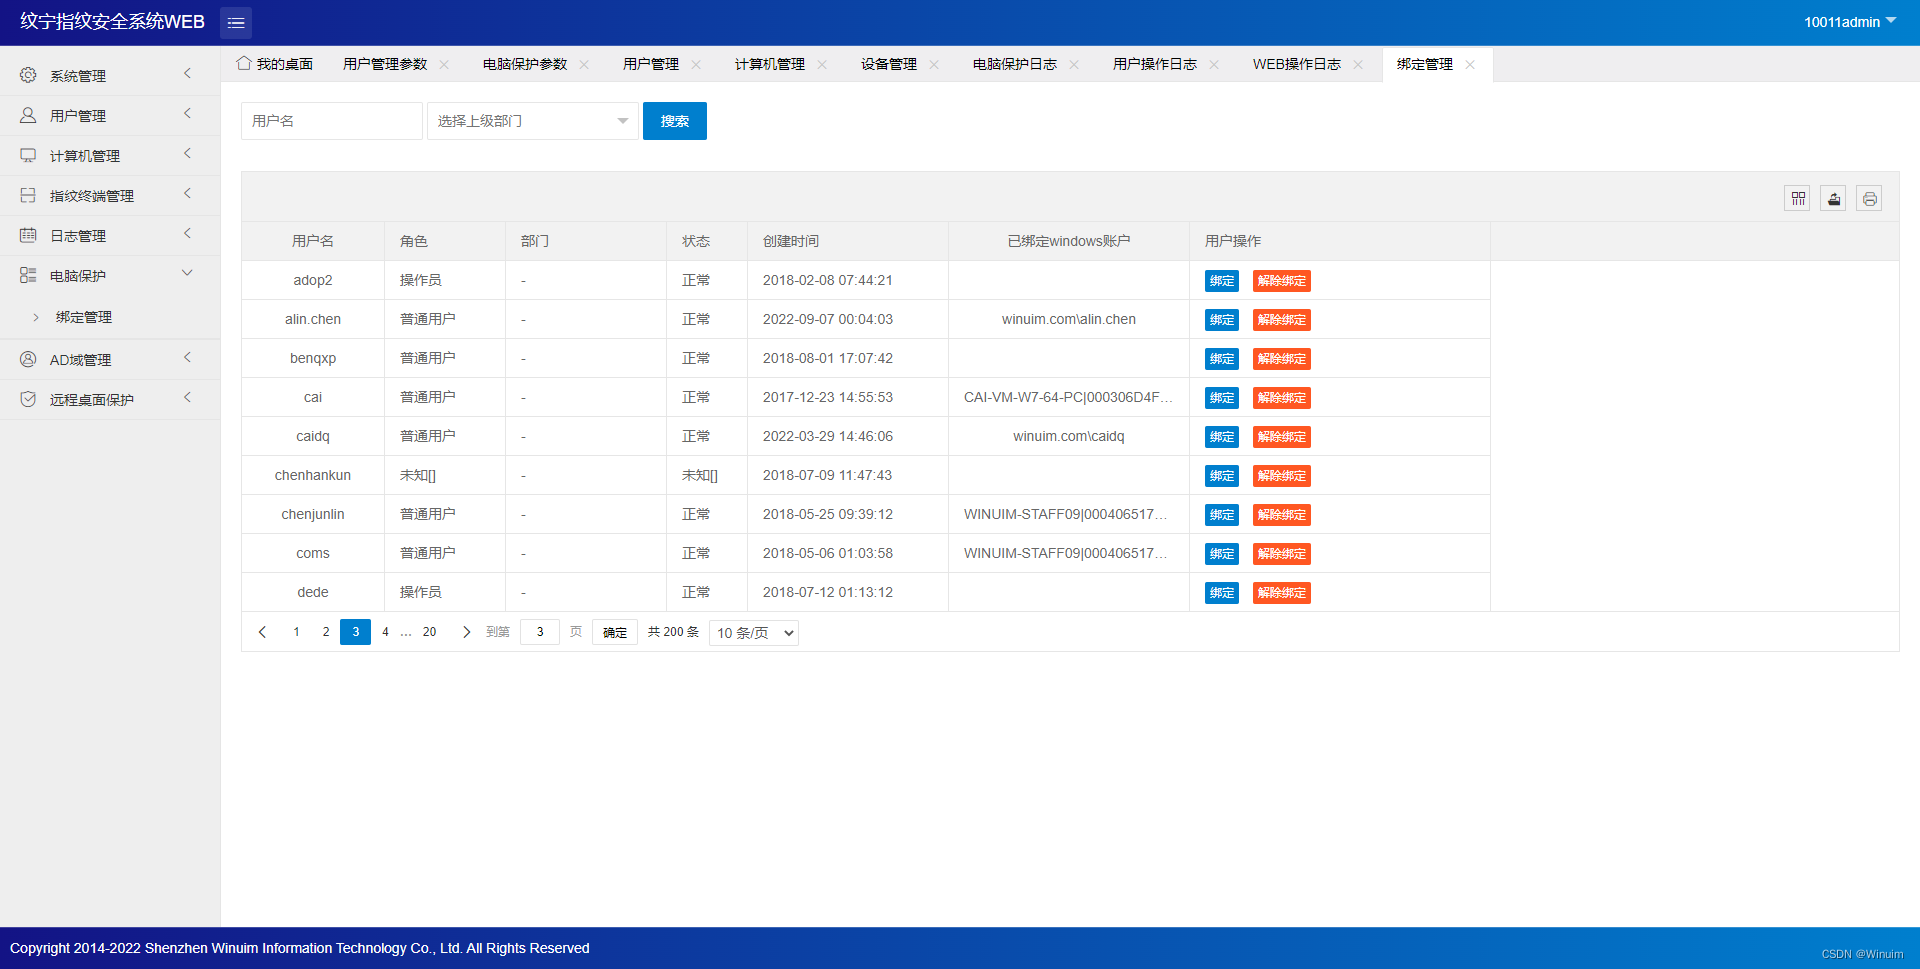
Task: Go to next page arrow
Action: point(466,632)
